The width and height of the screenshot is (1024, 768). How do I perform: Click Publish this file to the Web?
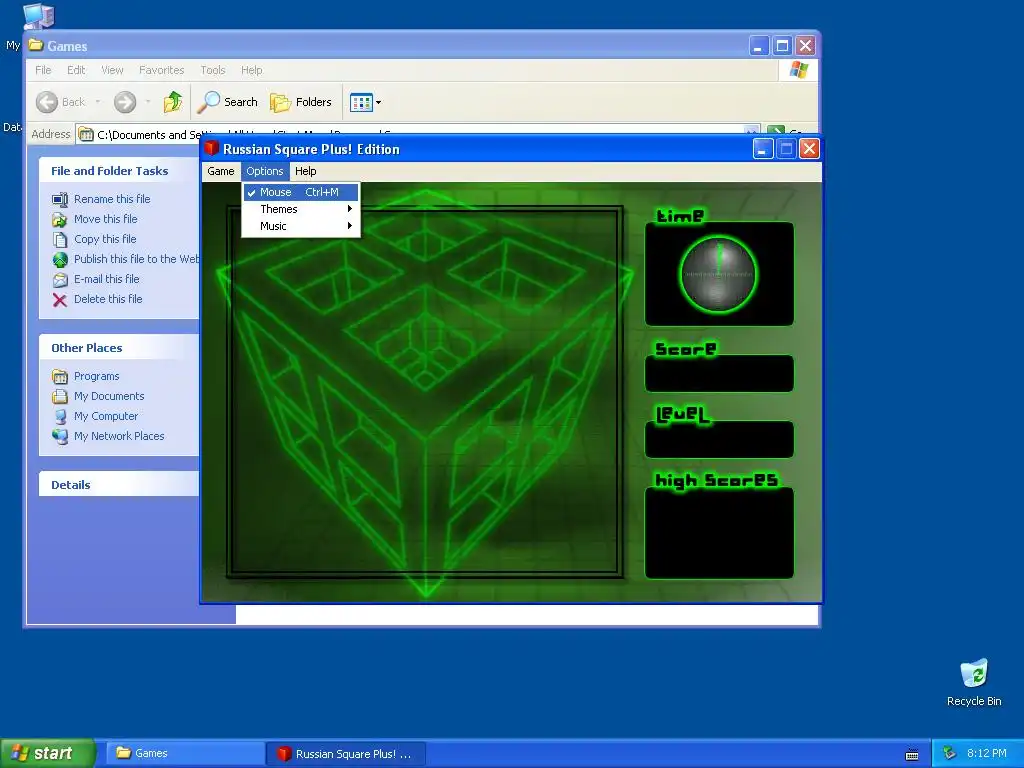pyautogui.click(x=136, y=259)
